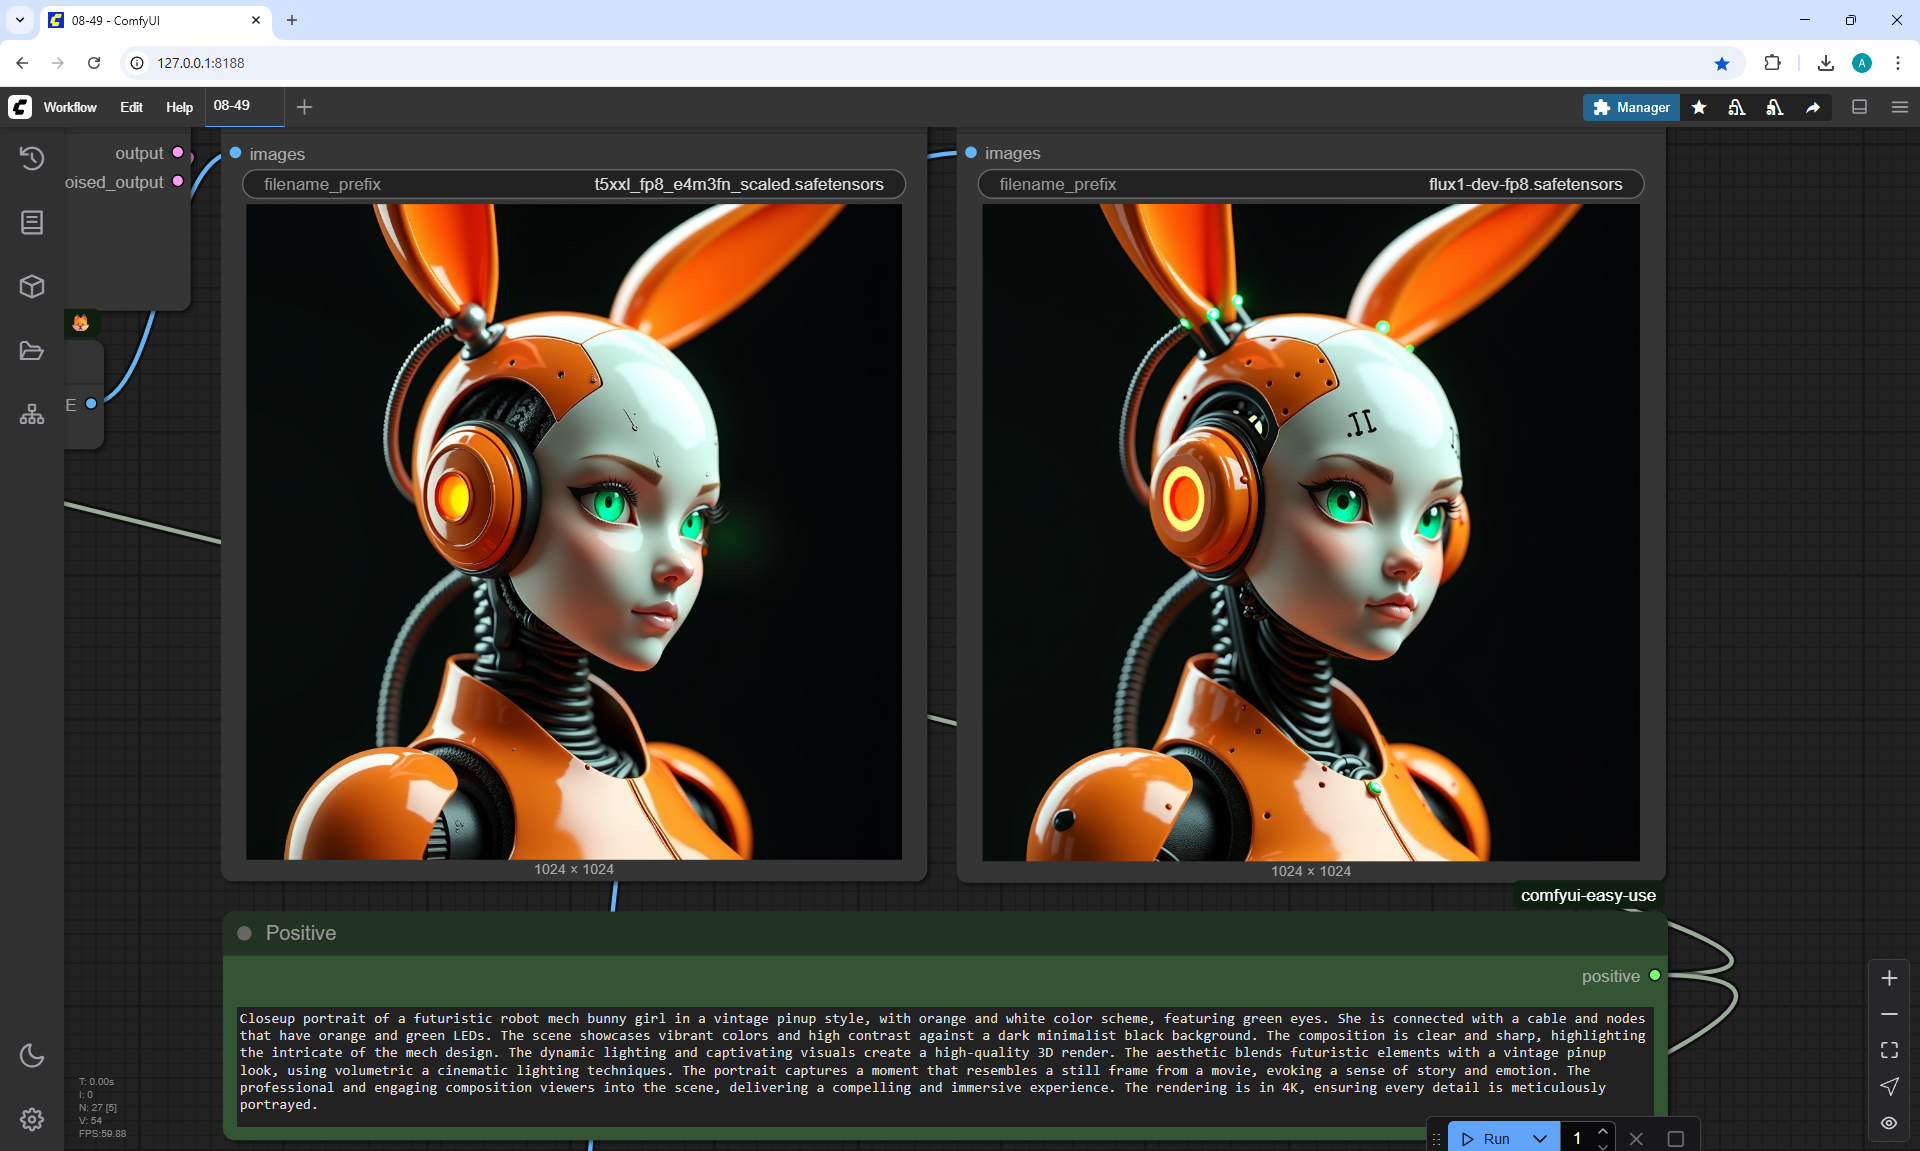Open the Edit menu
1920x1151 pixels.
coord(131,107)
